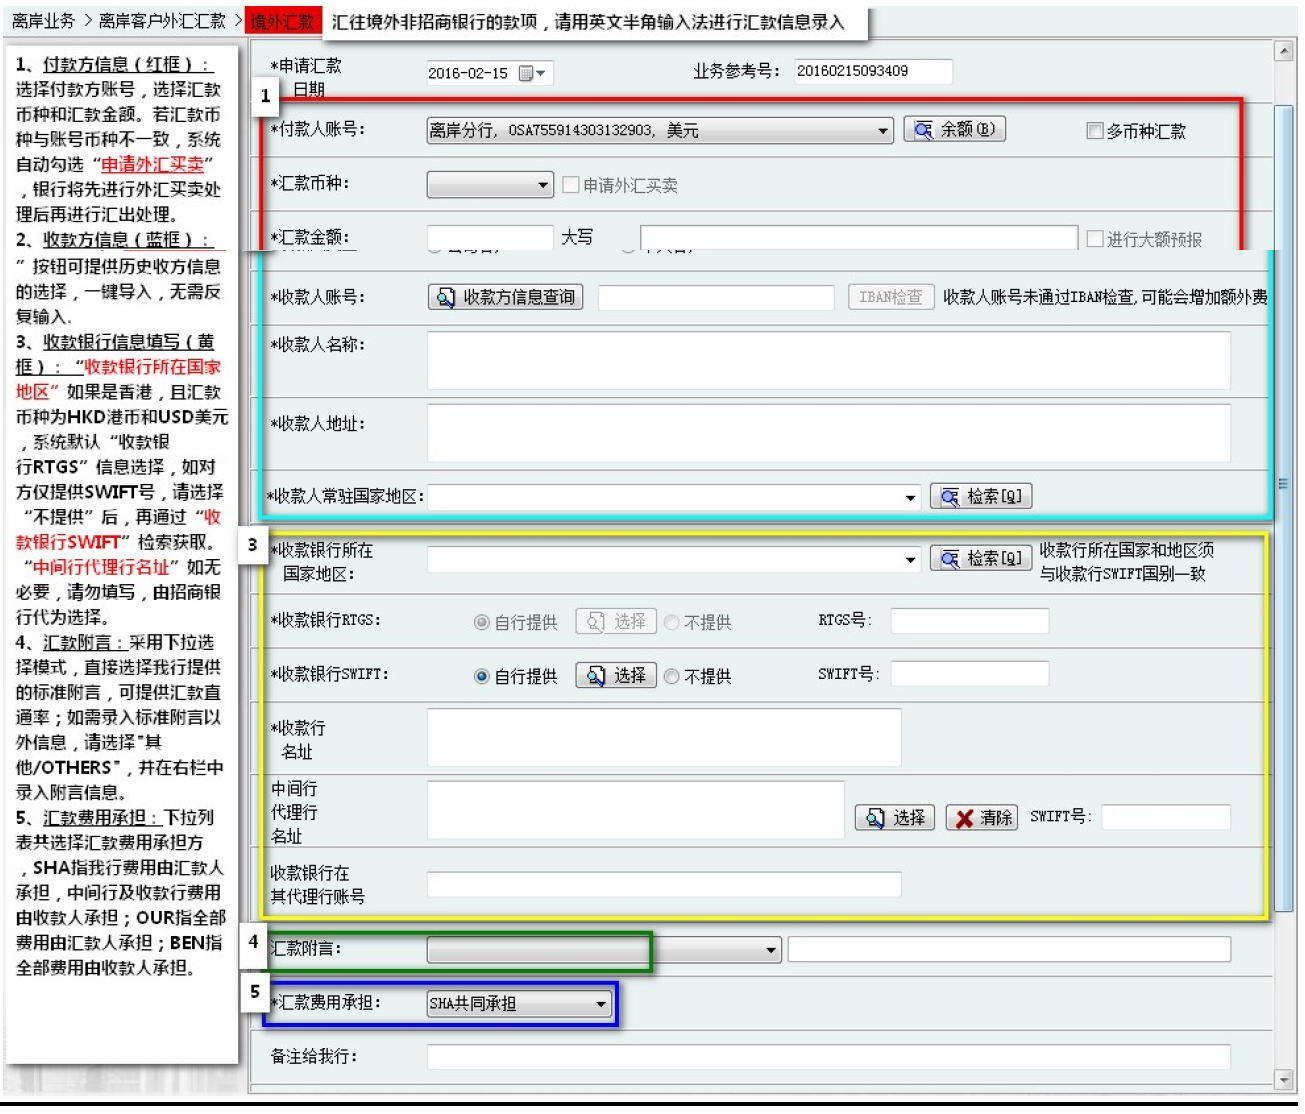The height and width of the screenshot is (1114, 1305).
Task: Click 检索 next to 收款人常驻国家地区
Action: coord(980,497)
